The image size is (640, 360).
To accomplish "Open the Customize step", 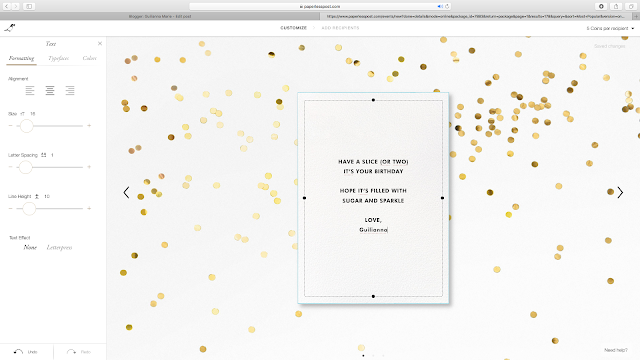I will coord(293,28).
